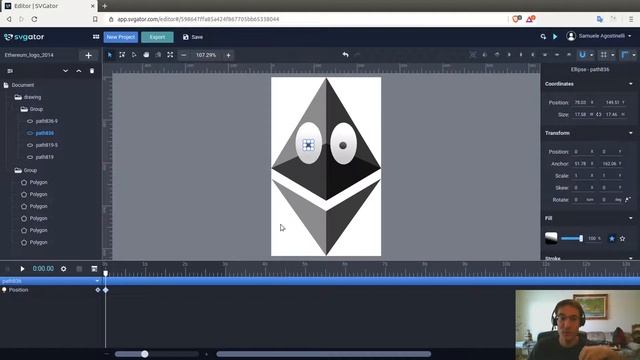
Task: Click the New Project button
Action: coord(120,37)
